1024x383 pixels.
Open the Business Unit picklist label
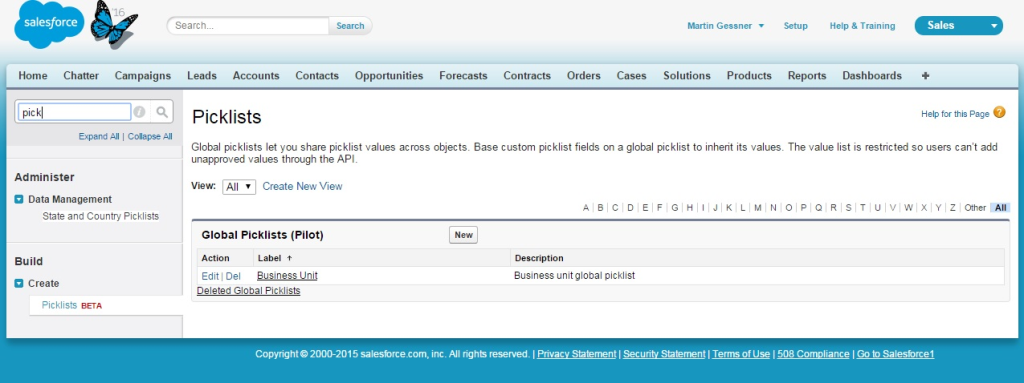(287, 276)
